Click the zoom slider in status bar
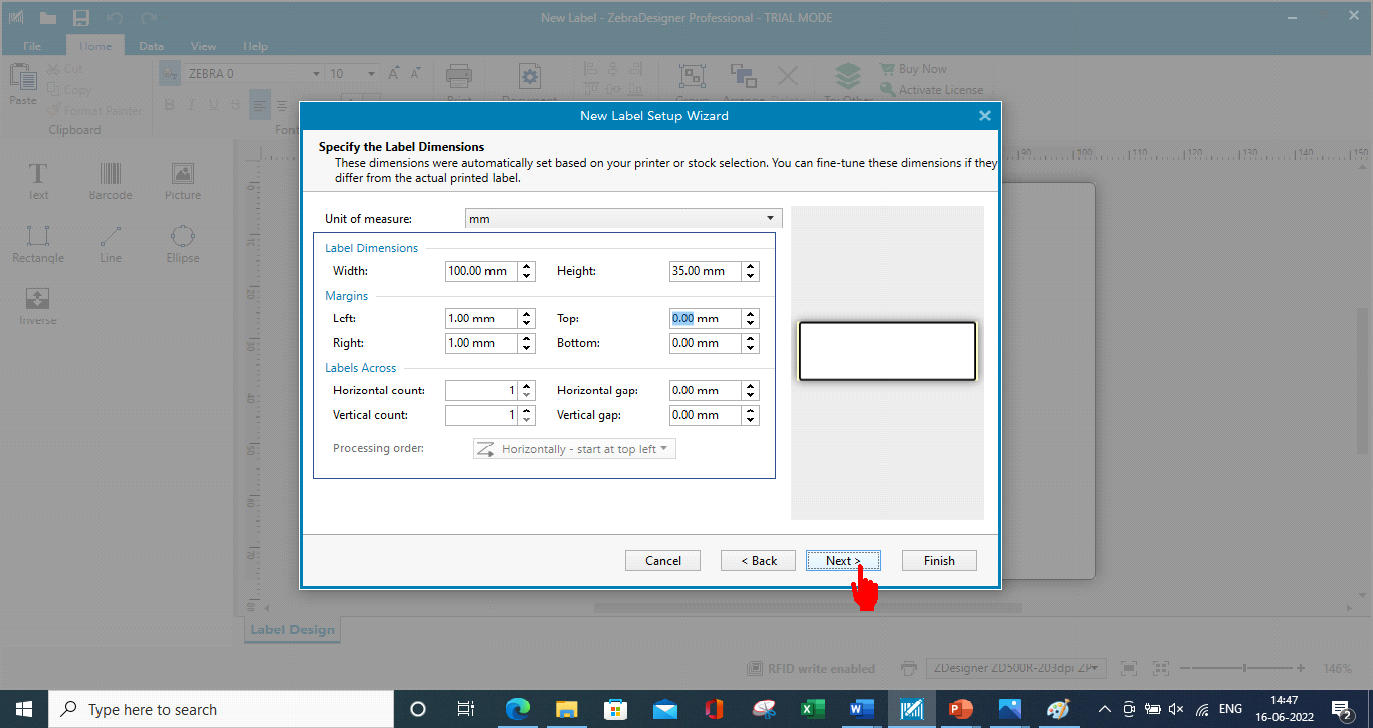Image resolution: width=1373 pixels, height=728 pixels. pos(1244,668)
